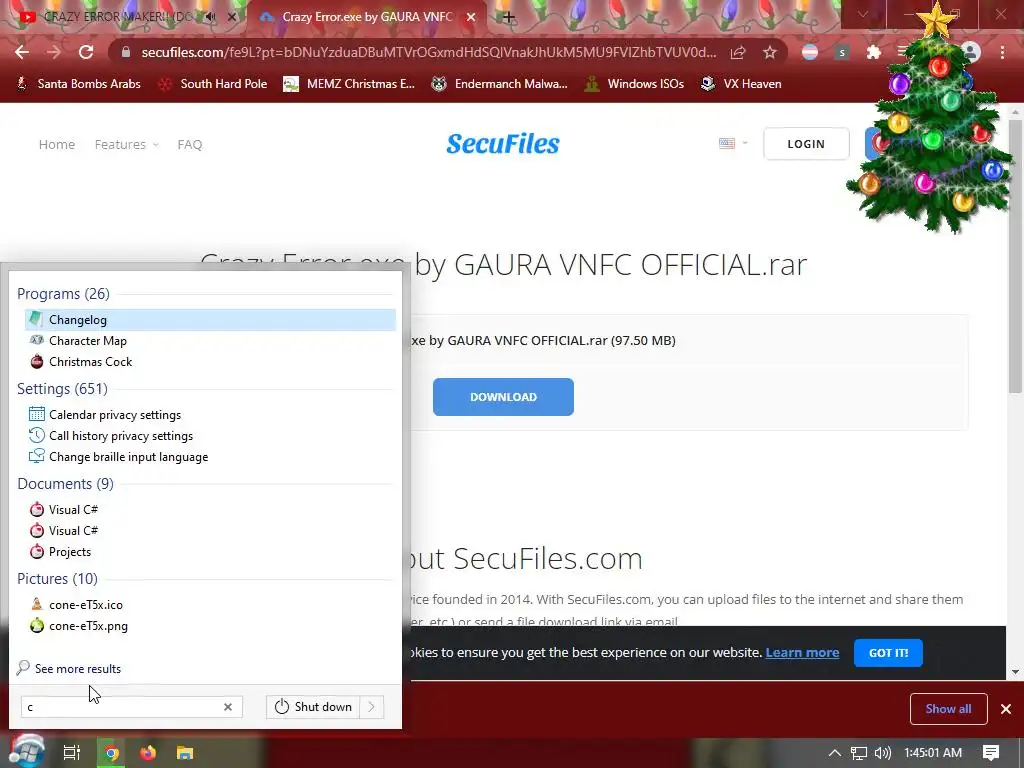Switch to Chrome in the taskbar
The width and height of the screenshot is (1024, 768).
(112, 753)
